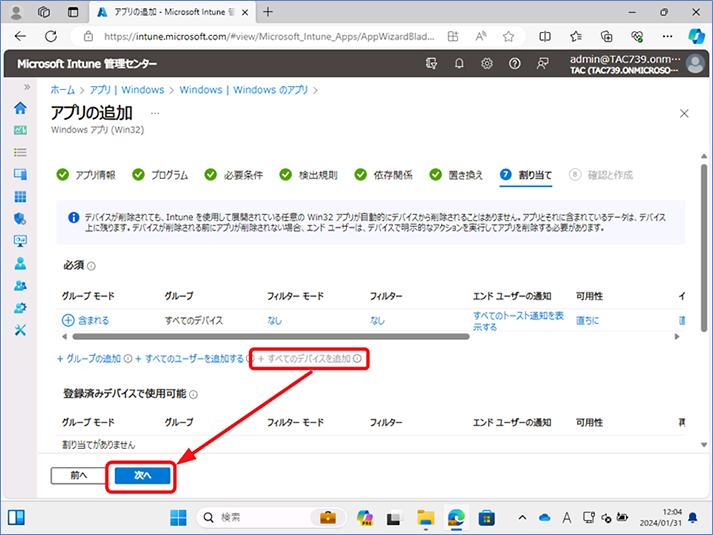Open the help question mark icon

pos(514,64)
